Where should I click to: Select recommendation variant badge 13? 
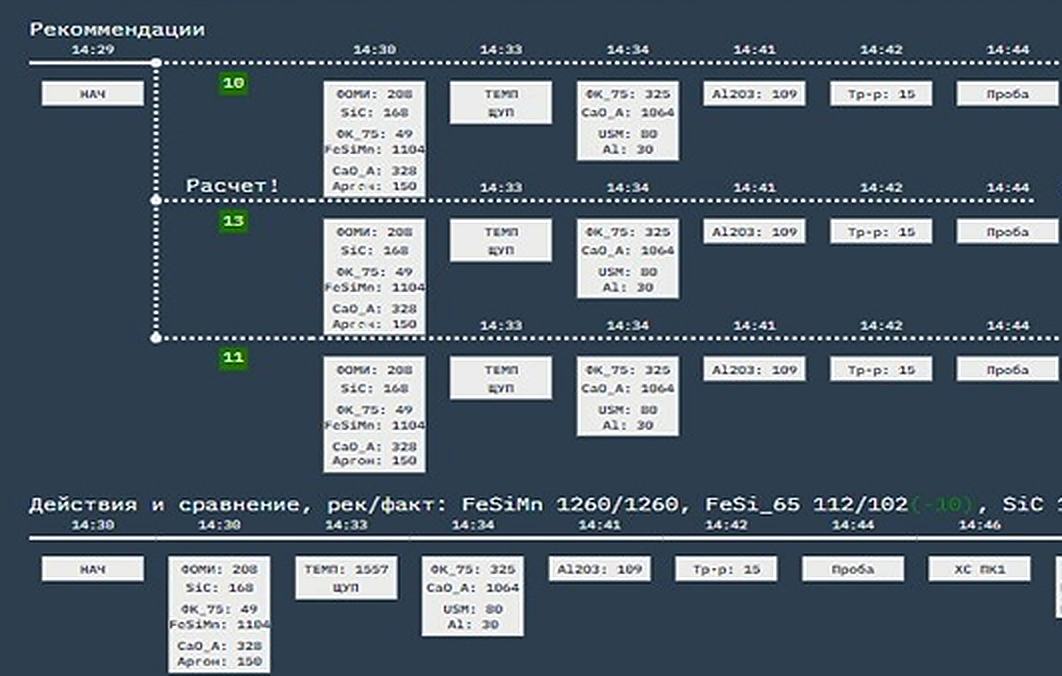233,221
